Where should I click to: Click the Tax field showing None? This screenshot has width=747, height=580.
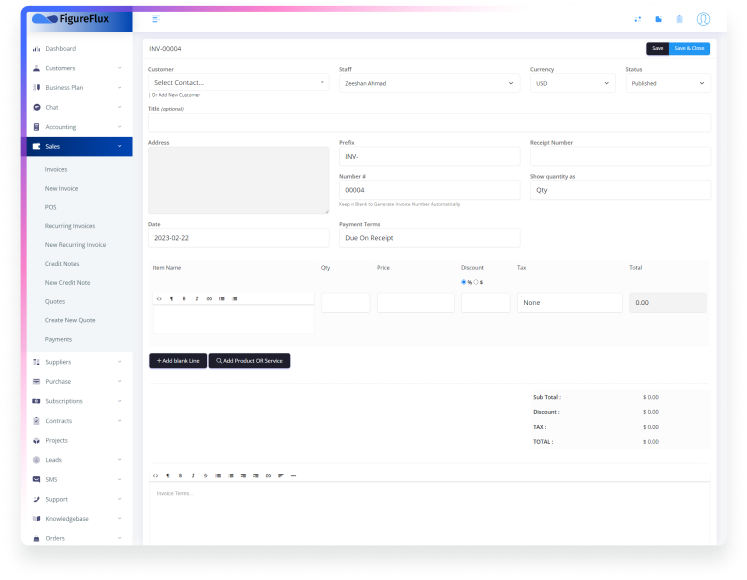tap(570, 303)
